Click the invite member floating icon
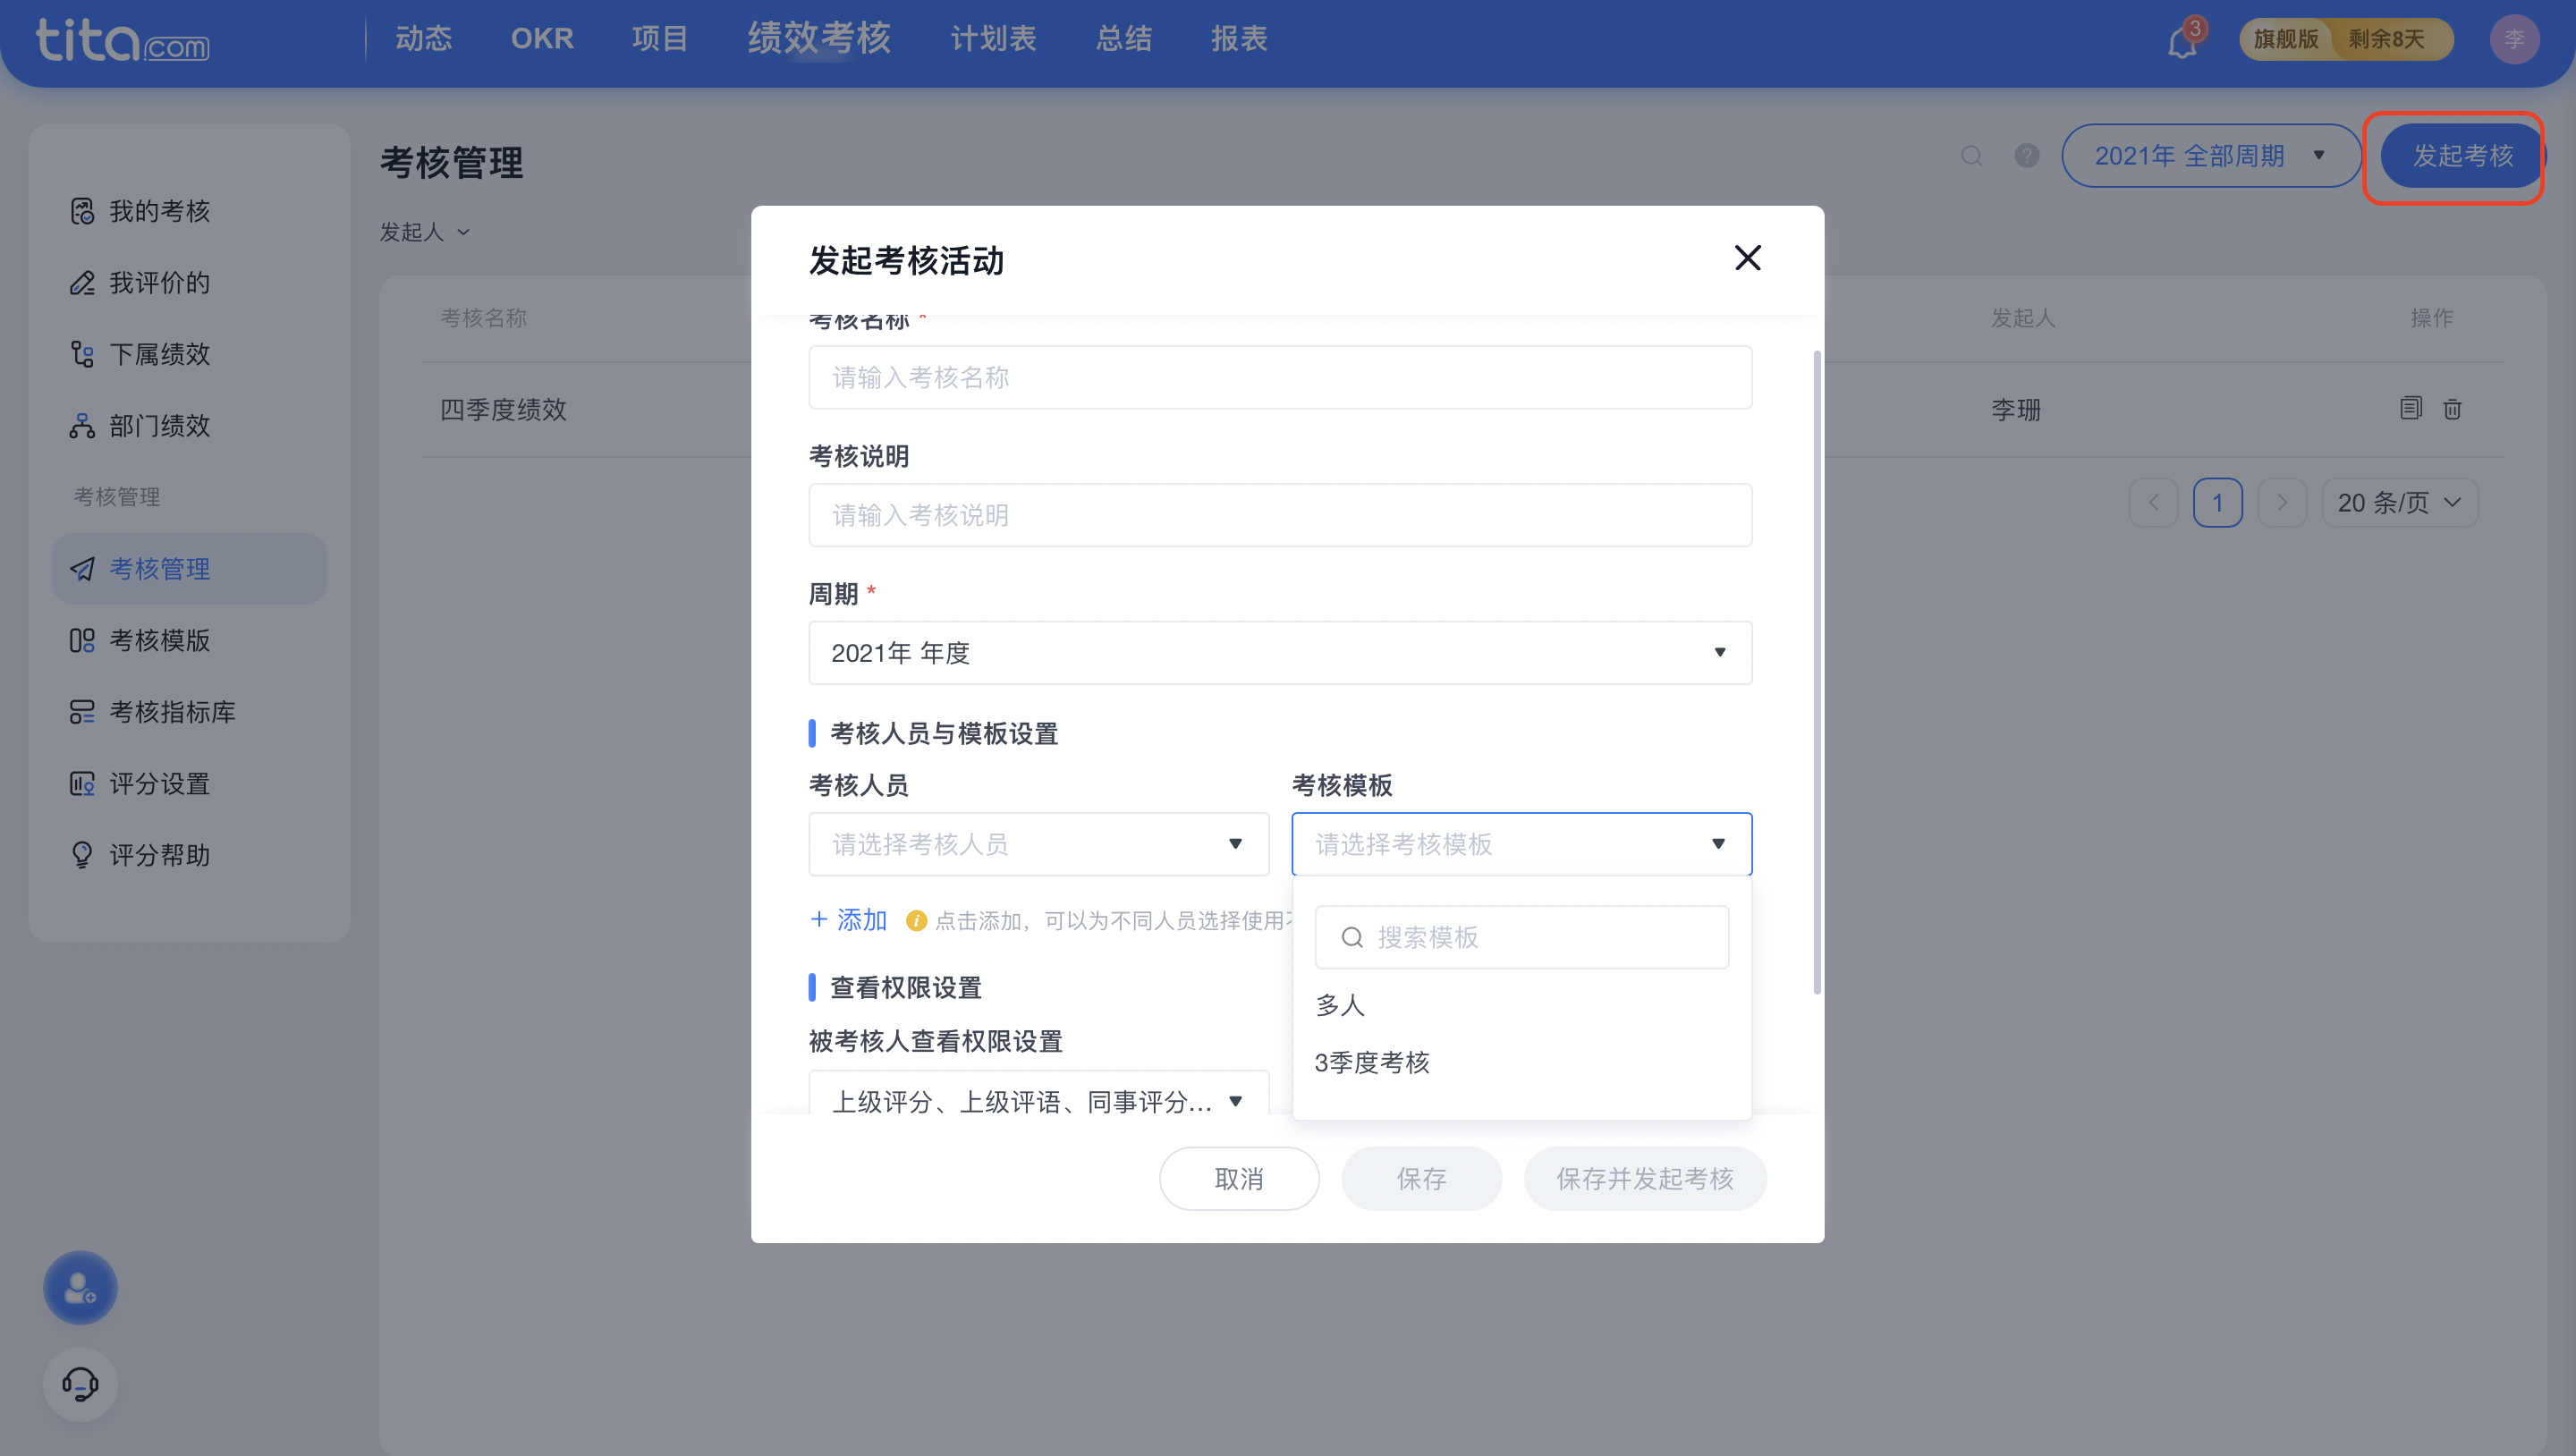 pyautogui.click(x=80, y=1287)
